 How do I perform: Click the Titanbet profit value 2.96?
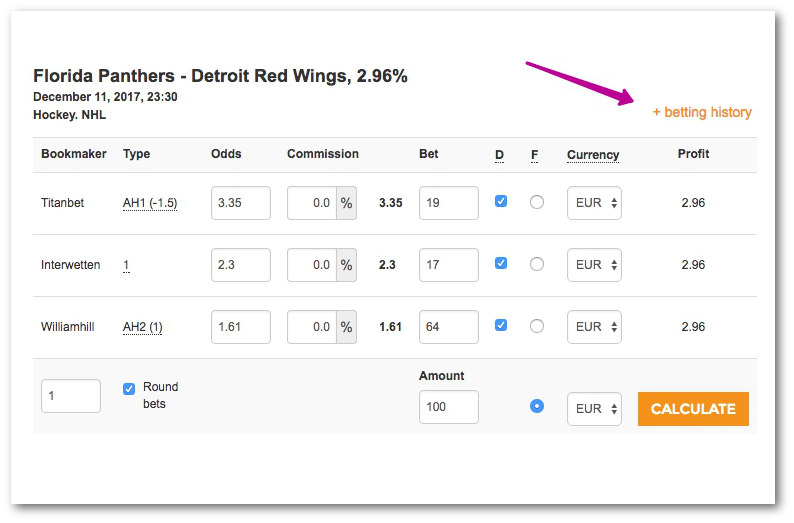point(693,203)
